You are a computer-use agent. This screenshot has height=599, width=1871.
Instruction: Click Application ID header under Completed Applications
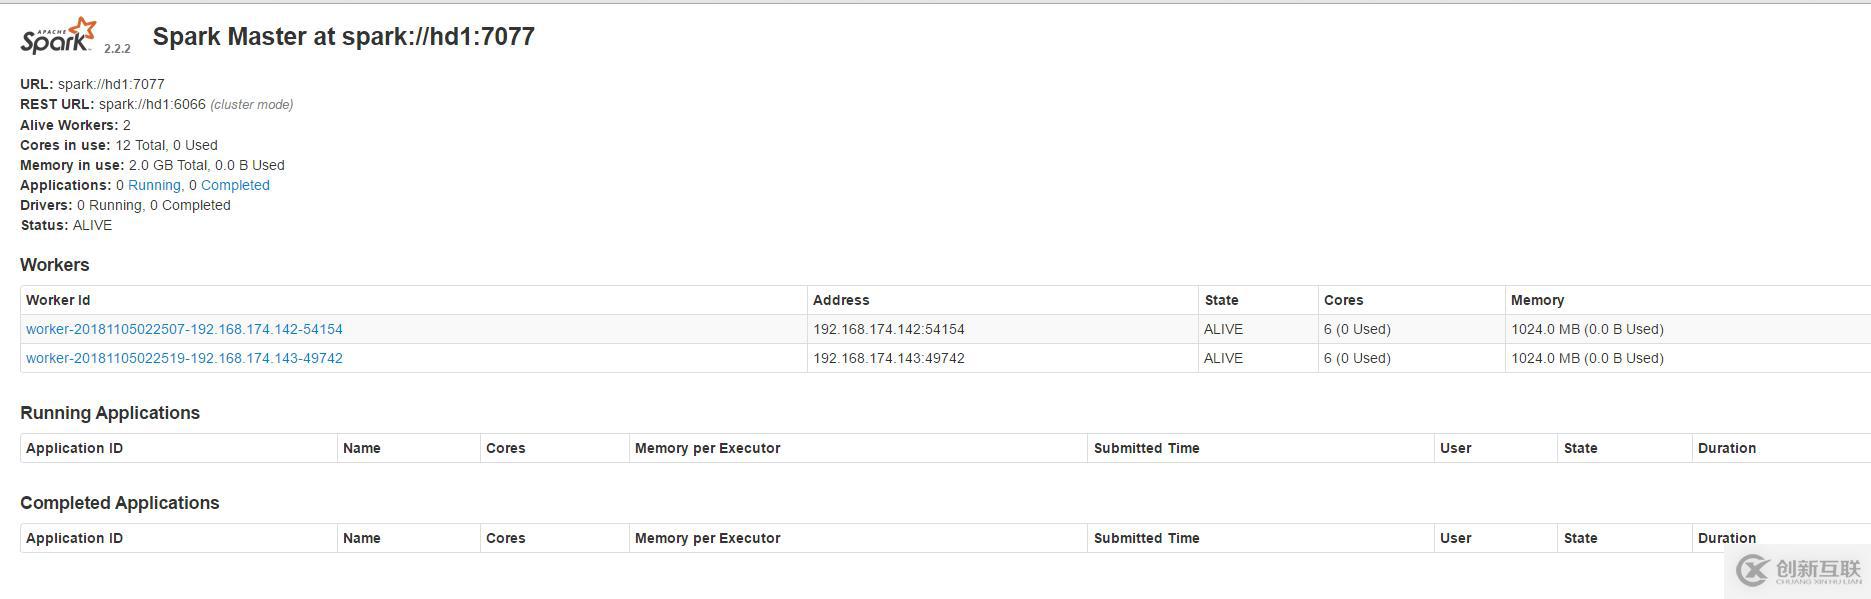pos(74,538)
